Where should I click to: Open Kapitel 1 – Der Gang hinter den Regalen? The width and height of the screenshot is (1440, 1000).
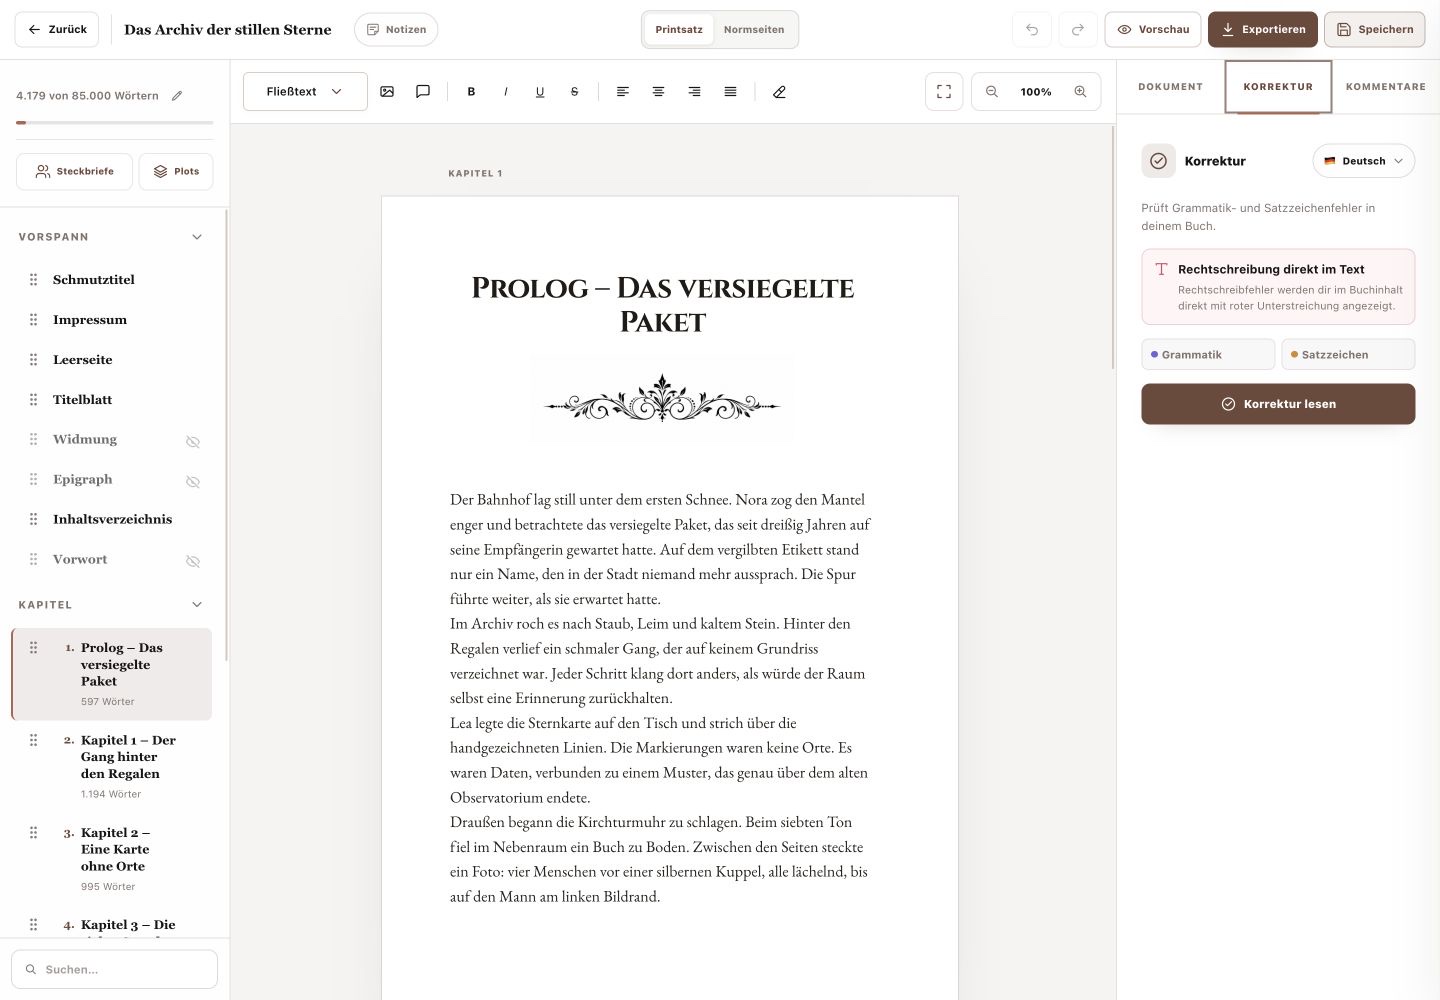coord(112,766)
